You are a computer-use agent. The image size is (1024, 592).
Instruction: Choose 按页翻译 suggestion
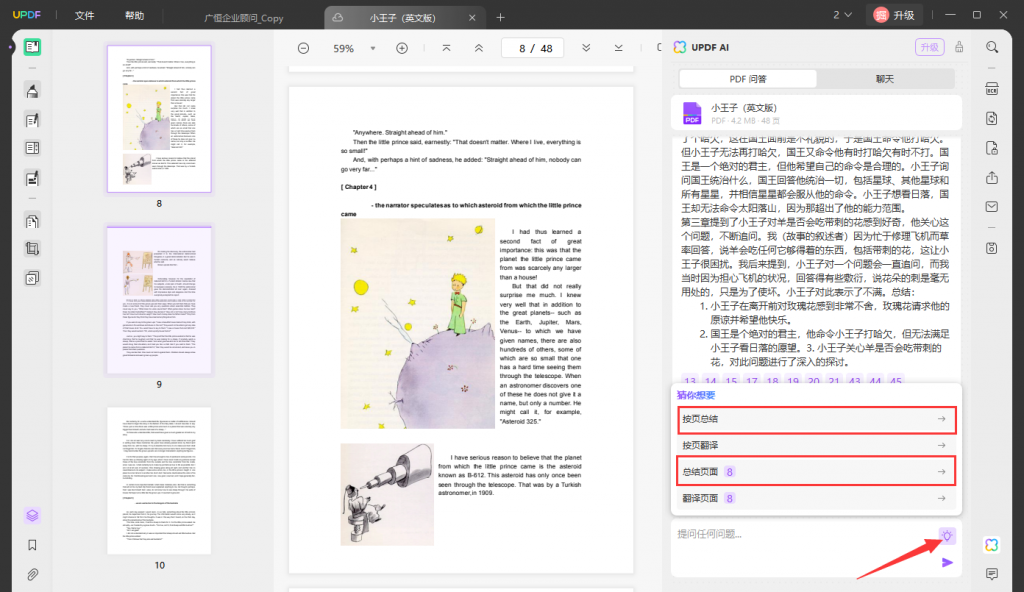point(816,446)
